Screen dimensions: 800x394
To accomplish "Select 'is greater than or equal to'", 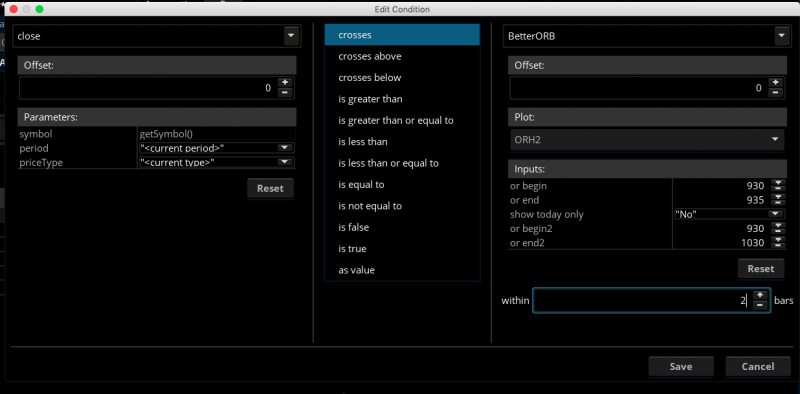I will (x=402, y=121).
